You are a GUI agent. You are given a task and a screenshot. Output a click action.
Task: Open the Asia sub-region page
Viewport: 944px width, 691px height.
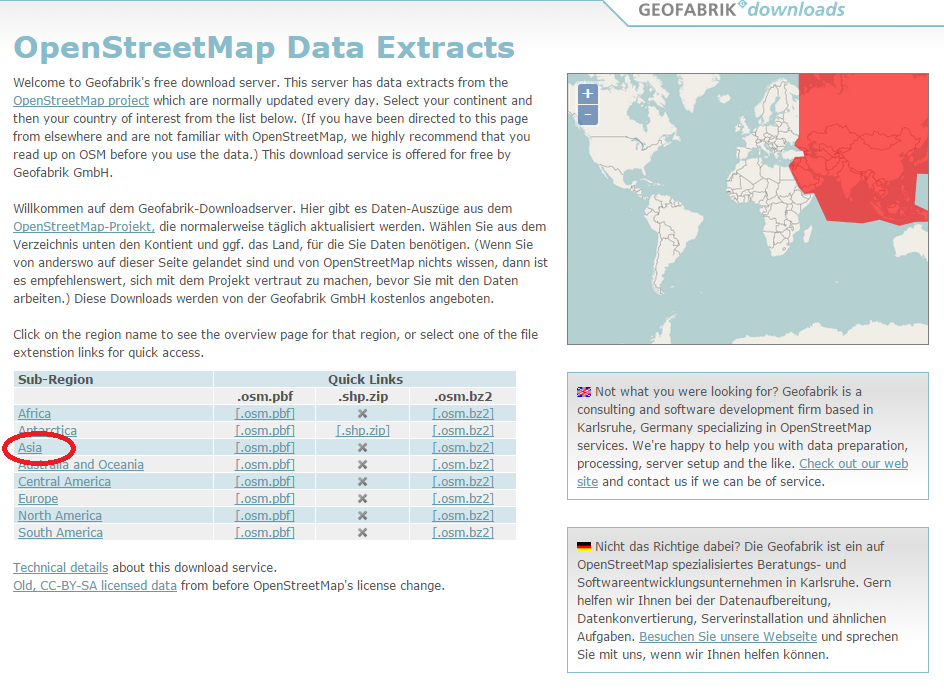pyautogui.click(x=30, y=447)
